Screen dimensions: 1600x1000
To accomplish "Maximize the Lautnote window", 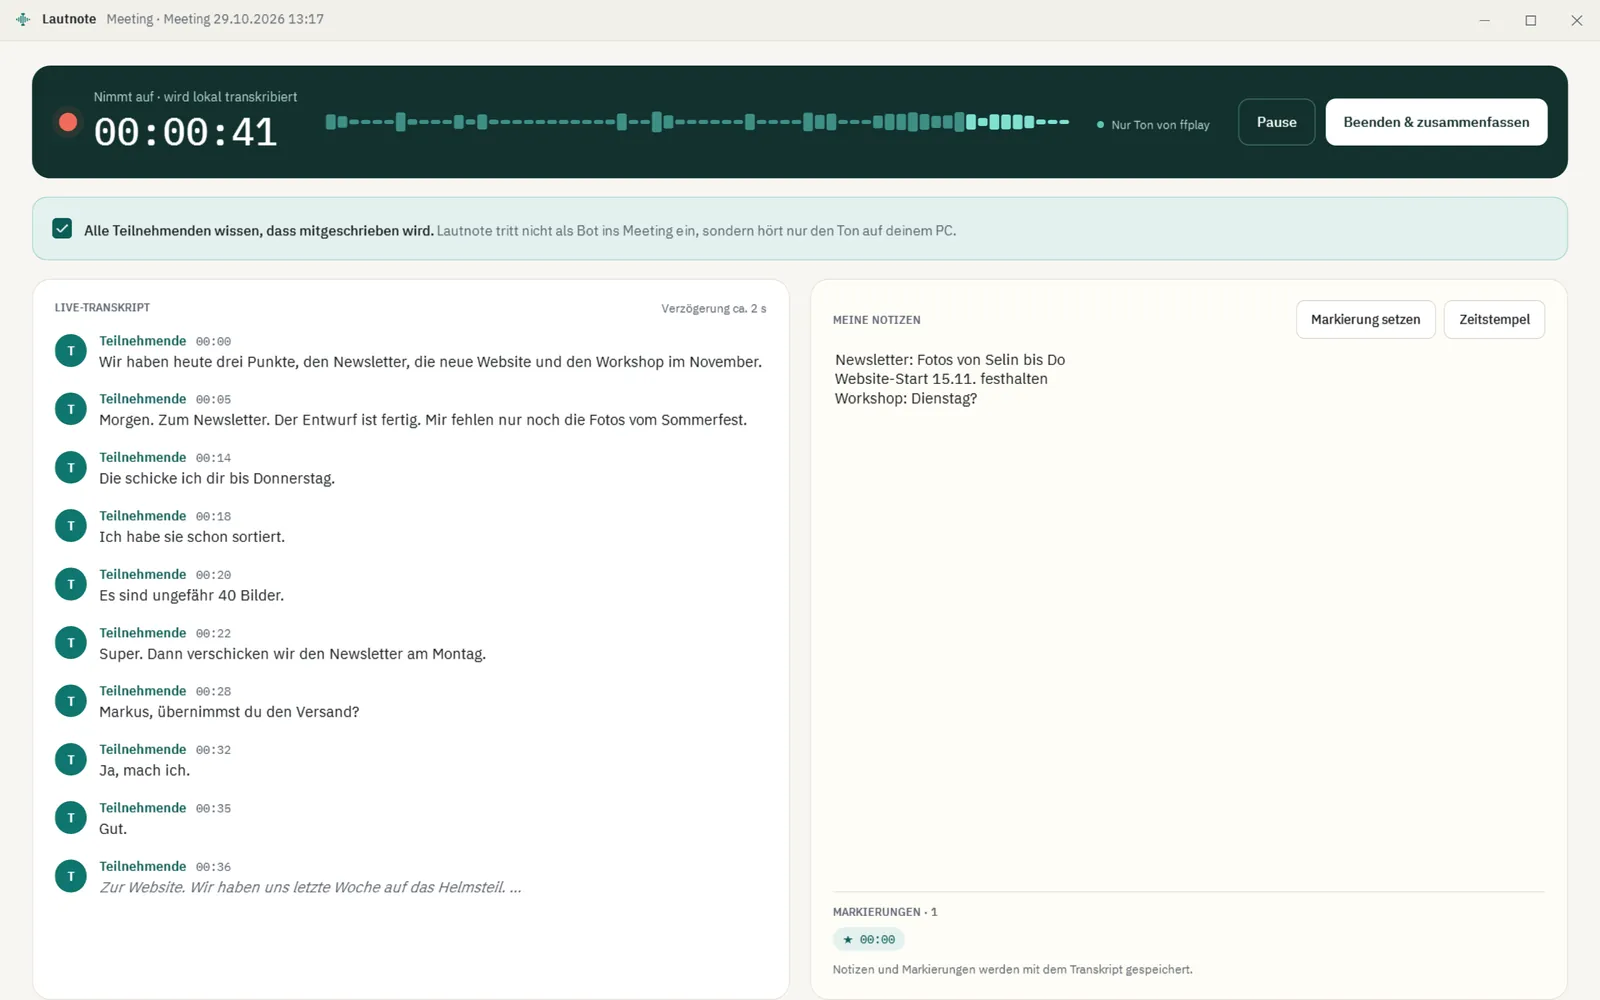I will pyautogui.click(x=1530, y=20).
